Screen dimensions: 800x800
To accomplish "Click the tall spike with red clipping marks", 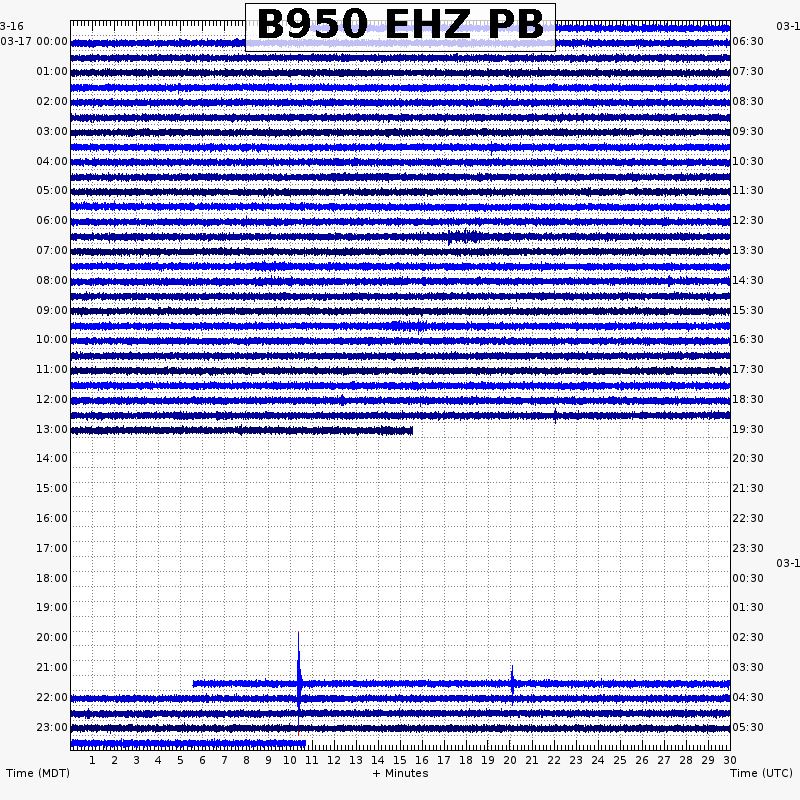I will [x=299, y=684].
